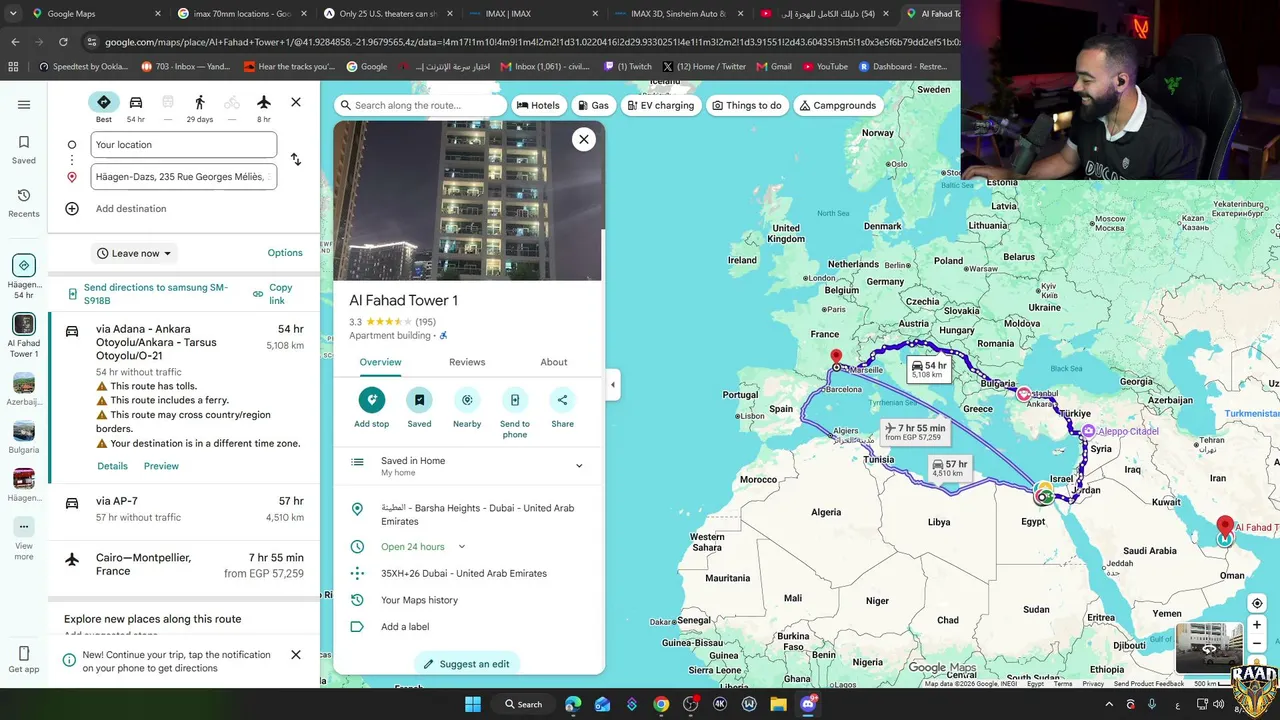Open the Google Maps hamburger menu
The height and width of the screenshot is (720, 1280).
click(24, 104)
